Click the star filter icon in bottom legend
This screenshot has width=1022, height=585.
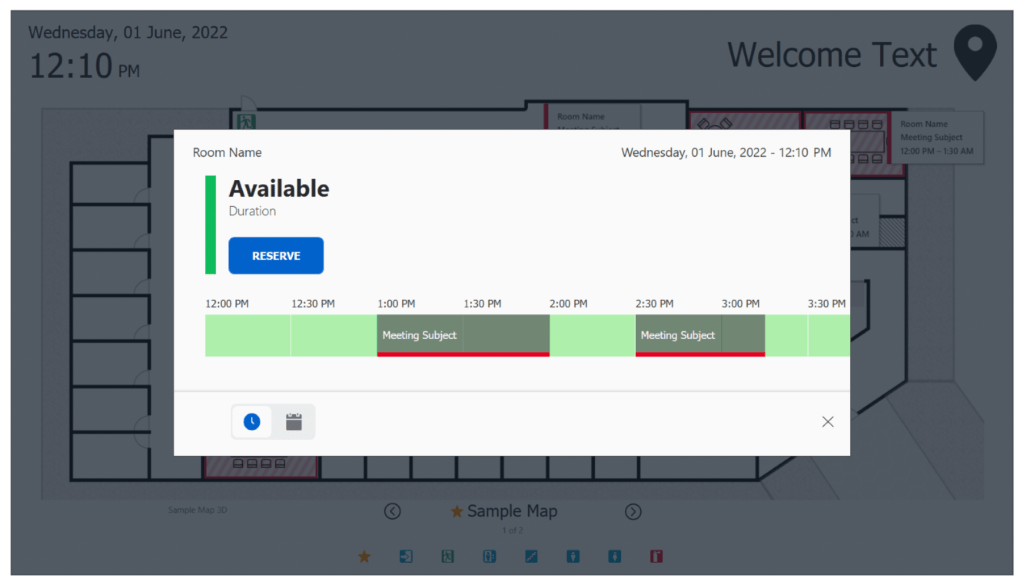365,556
